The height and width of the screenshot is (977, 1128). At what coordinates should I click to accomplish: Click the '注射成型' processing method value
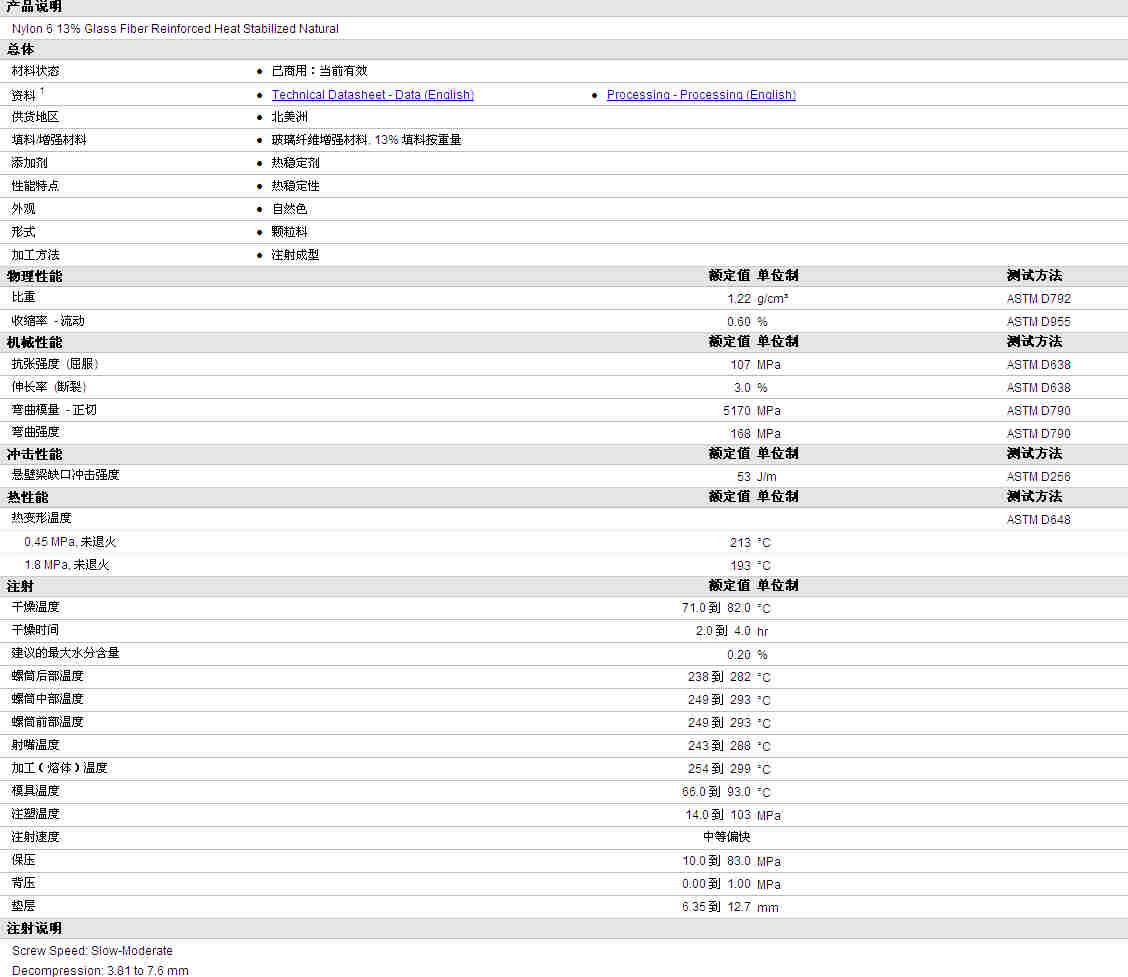(x=295, y=255)
